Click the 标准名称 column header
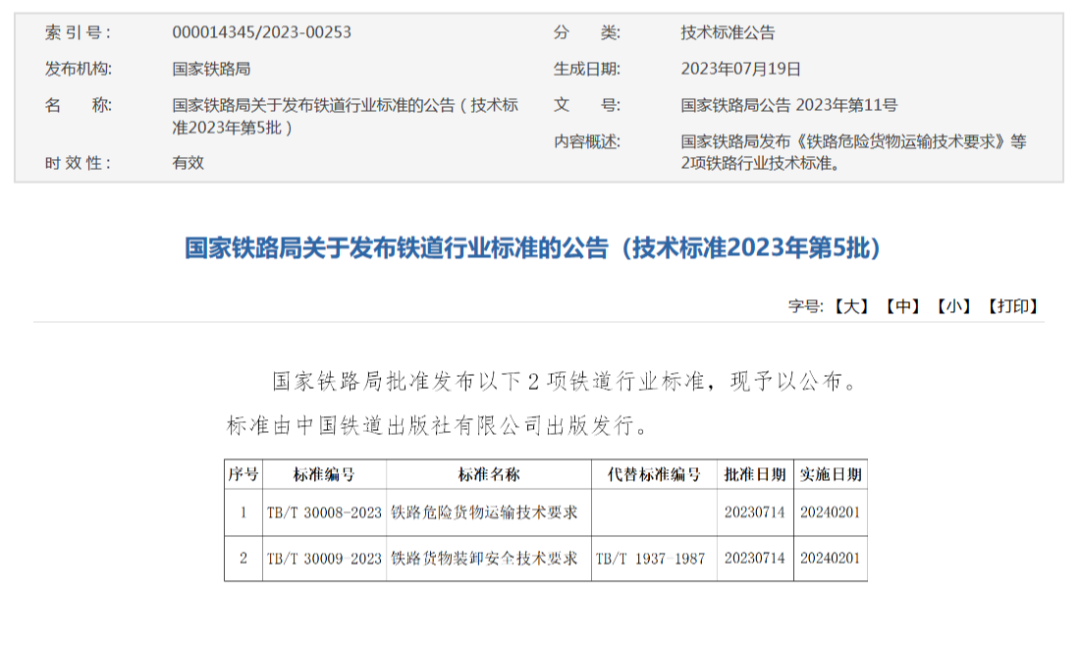Viewport: 1080px width, 648px height. [489, 474]
